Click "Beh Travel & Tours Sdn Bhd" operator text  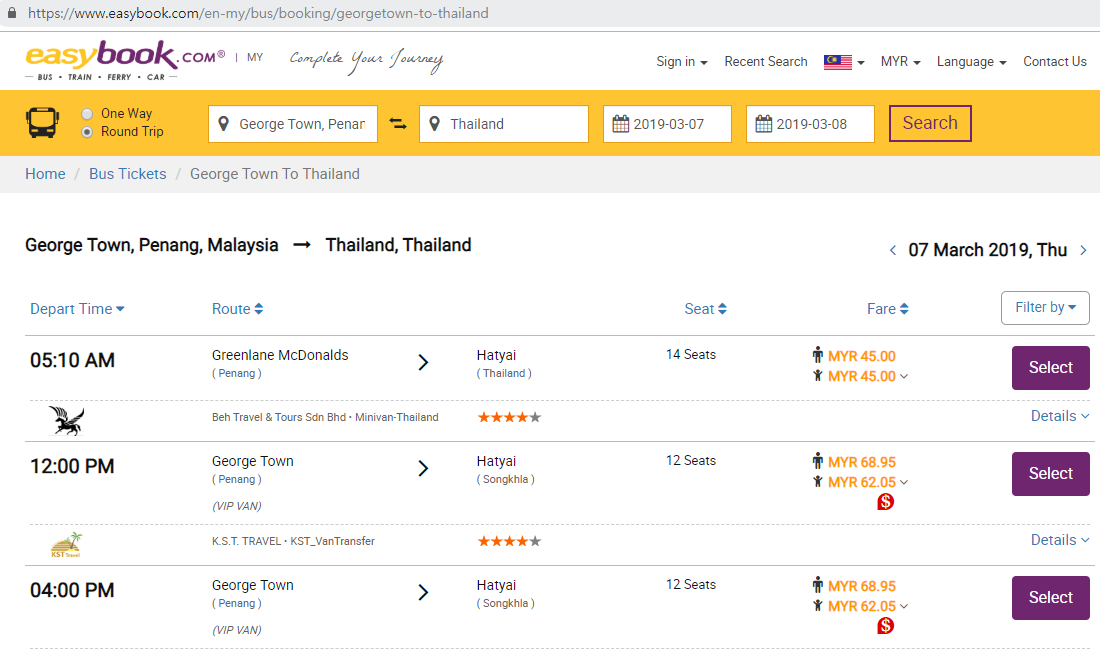[x=279, y=417]
